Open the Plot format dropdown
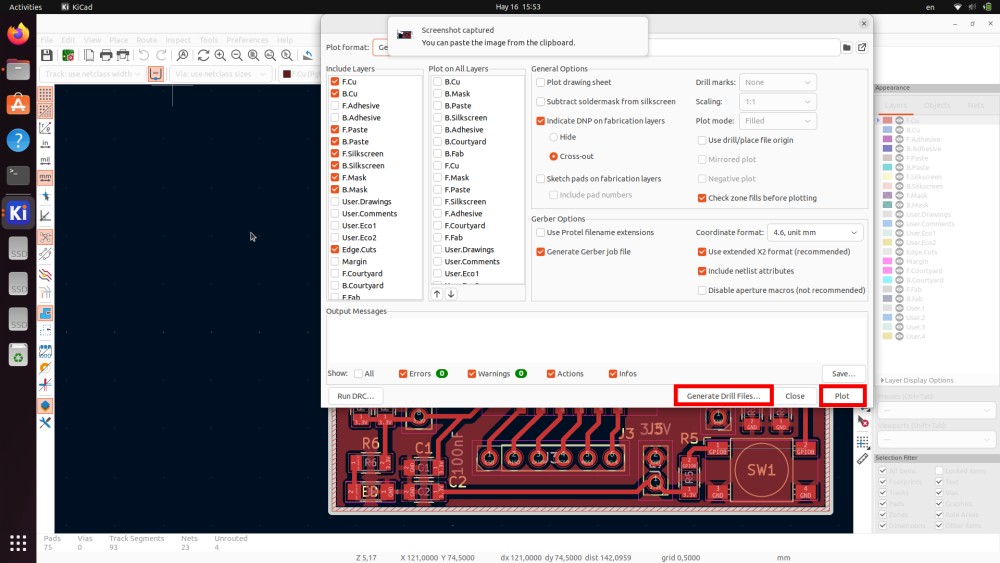1000x563 pixels. (x=381, y=47)
